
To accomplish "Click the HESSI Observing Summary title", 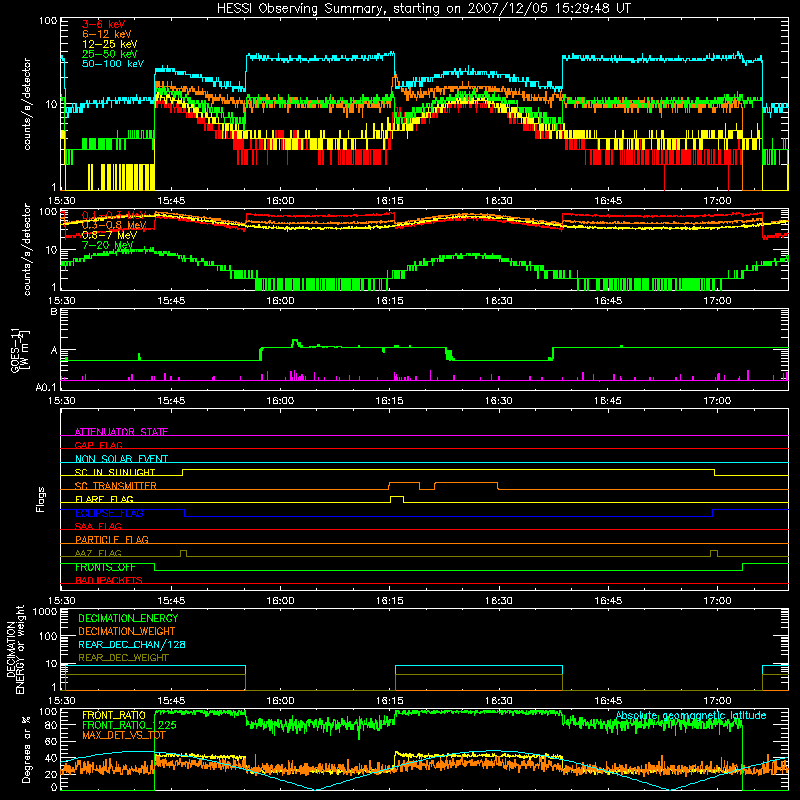I will (x=423, y=8).
